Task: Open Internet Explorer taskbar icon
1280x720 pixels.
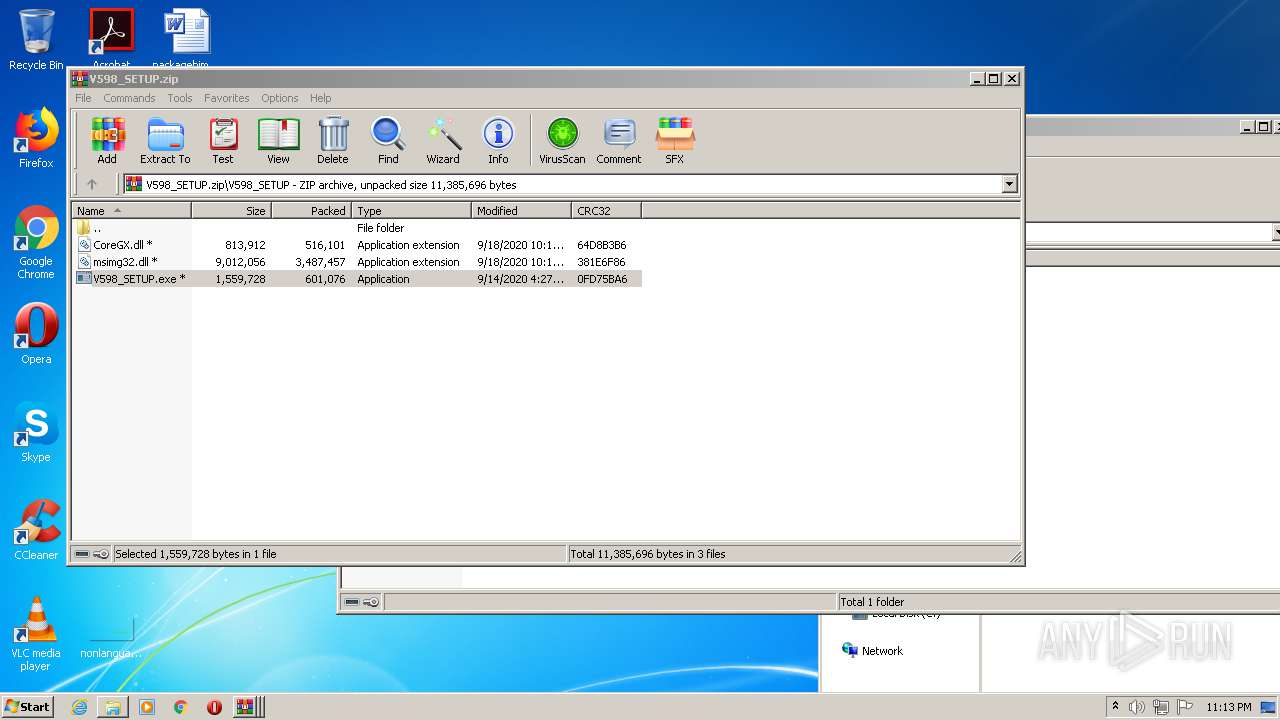Action: [x=79, y=707]
